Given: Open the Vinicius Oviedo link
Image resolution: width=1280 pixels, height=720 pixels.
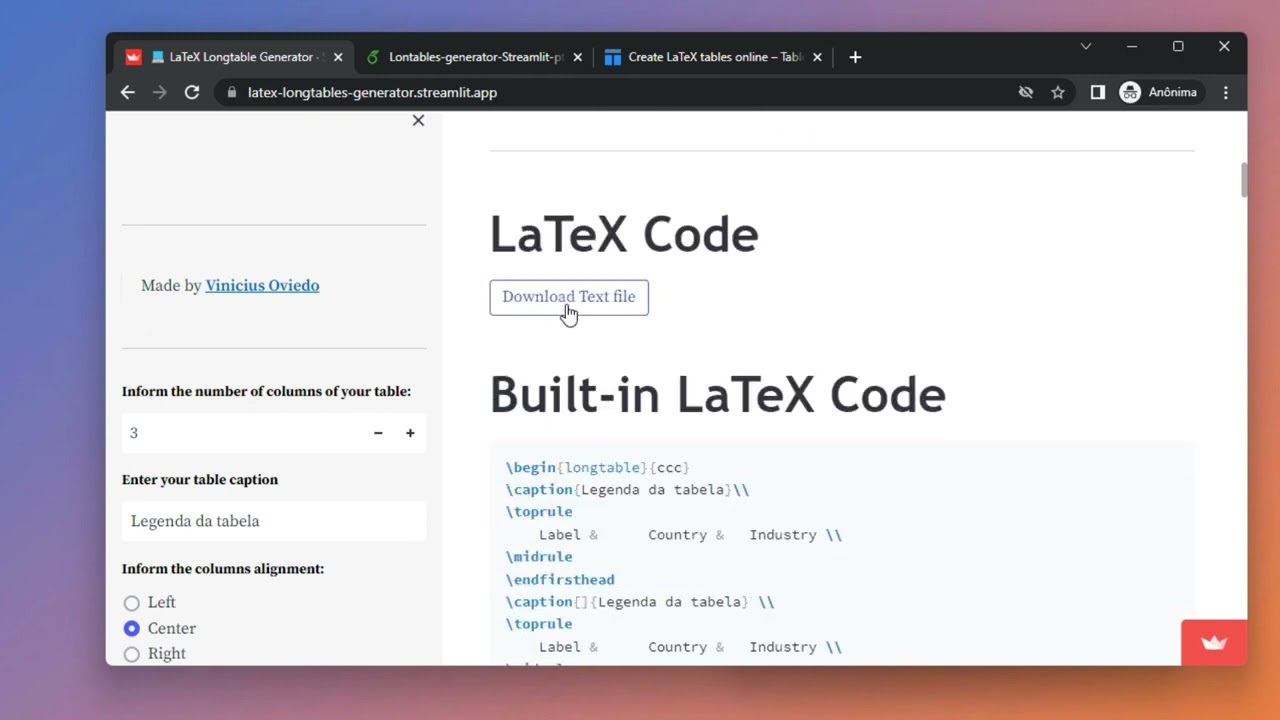Looking at the screenshot, I should 262,286.
